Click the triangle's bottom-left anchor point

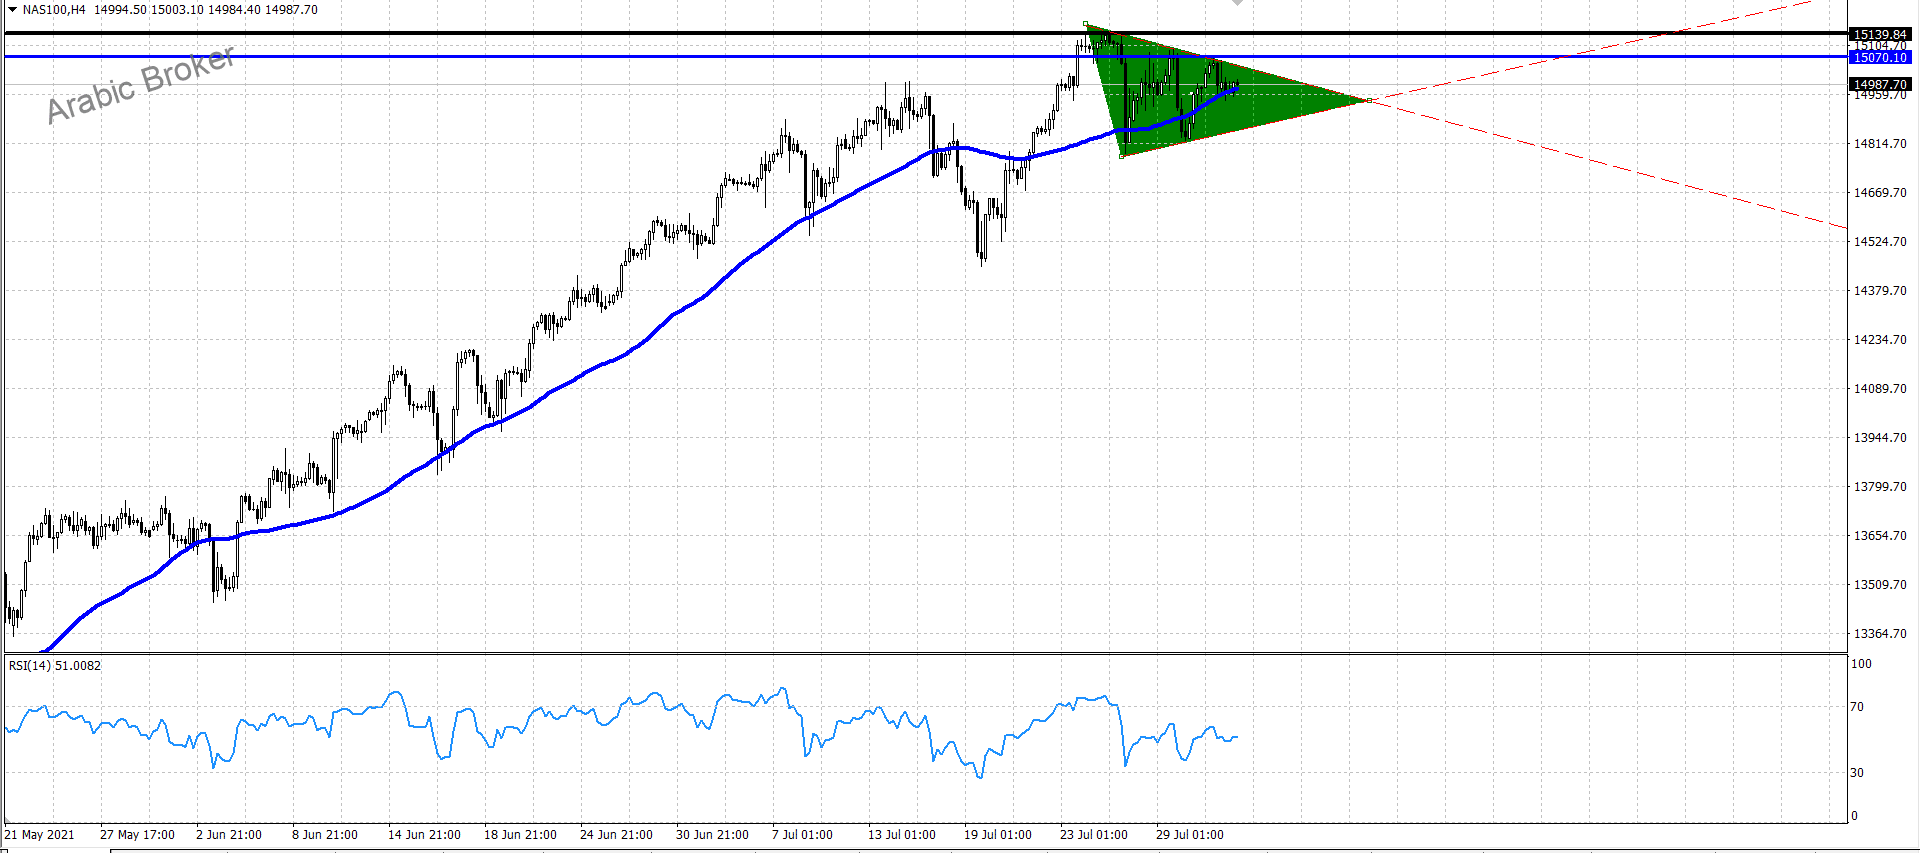[1122, 156]
